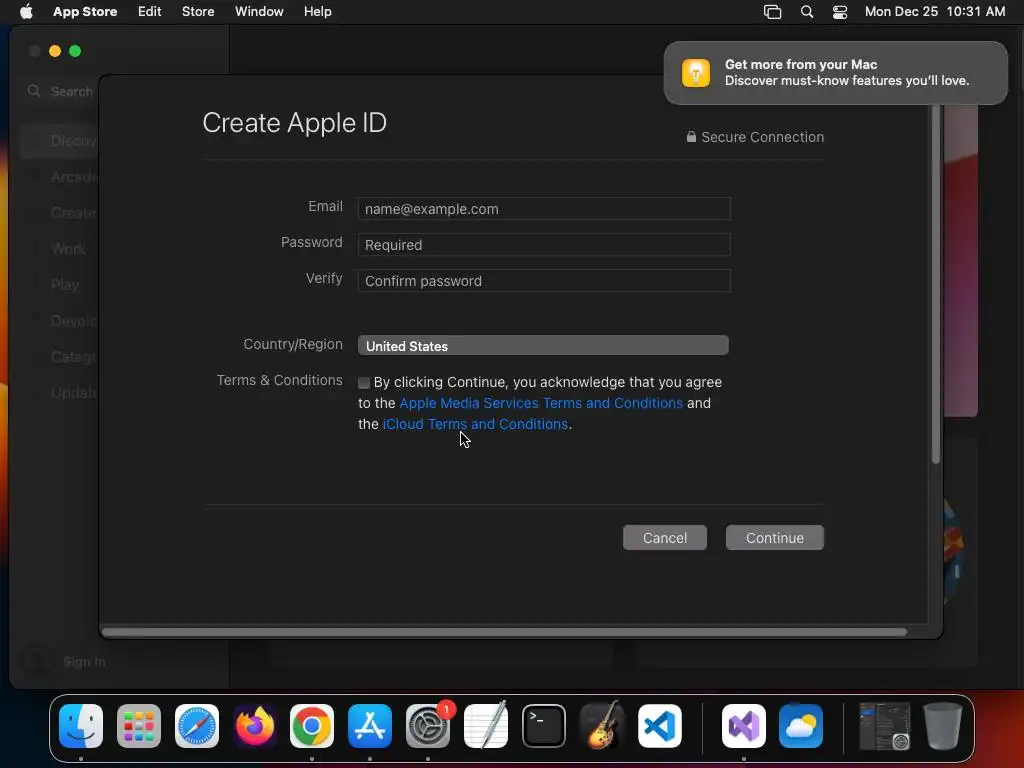Open Visual Studio Code from the Dock
Viewport: 1024px width, 768px height.
(660, 726)
